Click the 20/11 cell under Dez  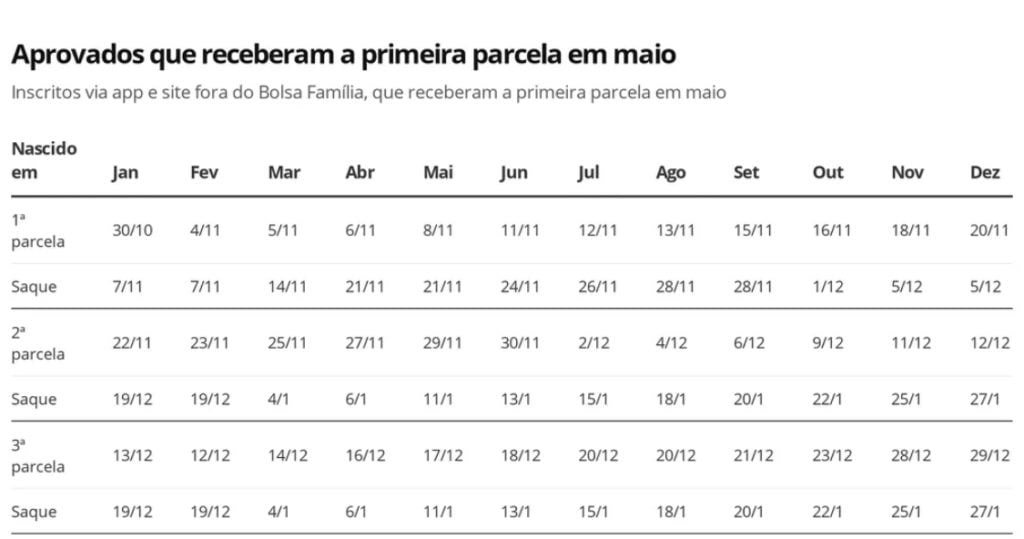click(989, 231)
